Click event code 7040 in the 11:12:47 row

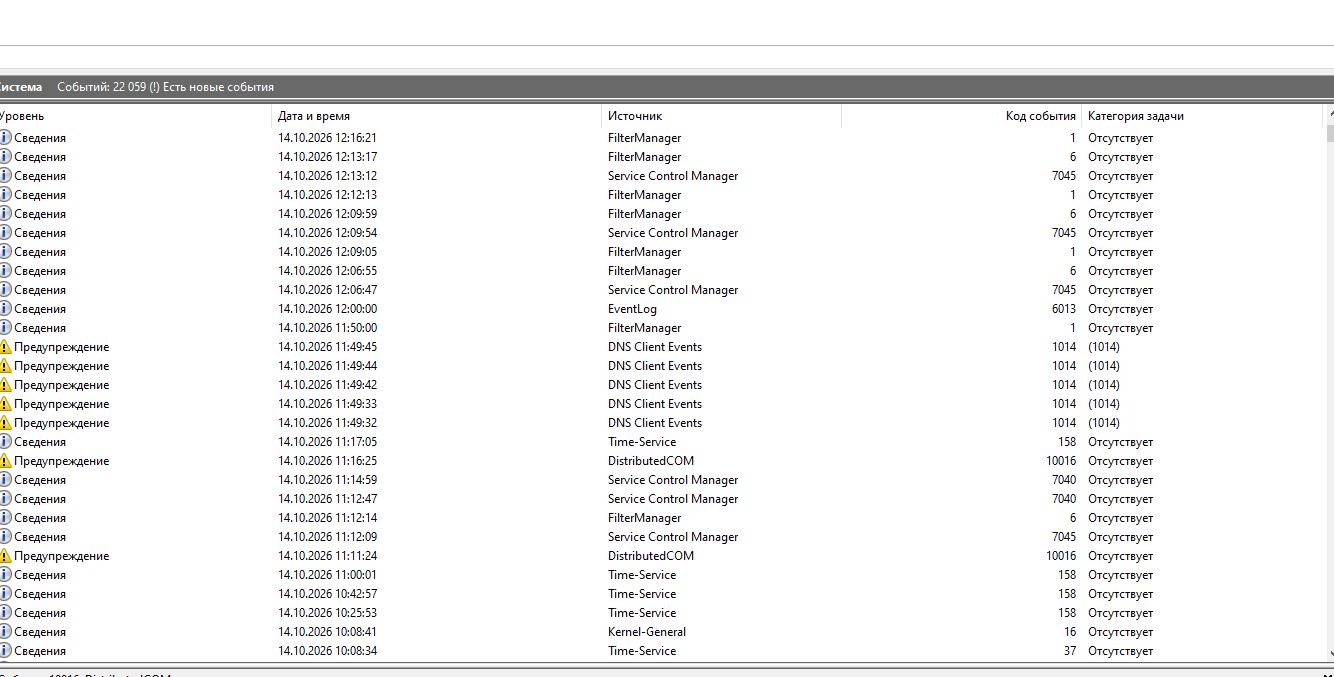click(x=1063, y=499)
